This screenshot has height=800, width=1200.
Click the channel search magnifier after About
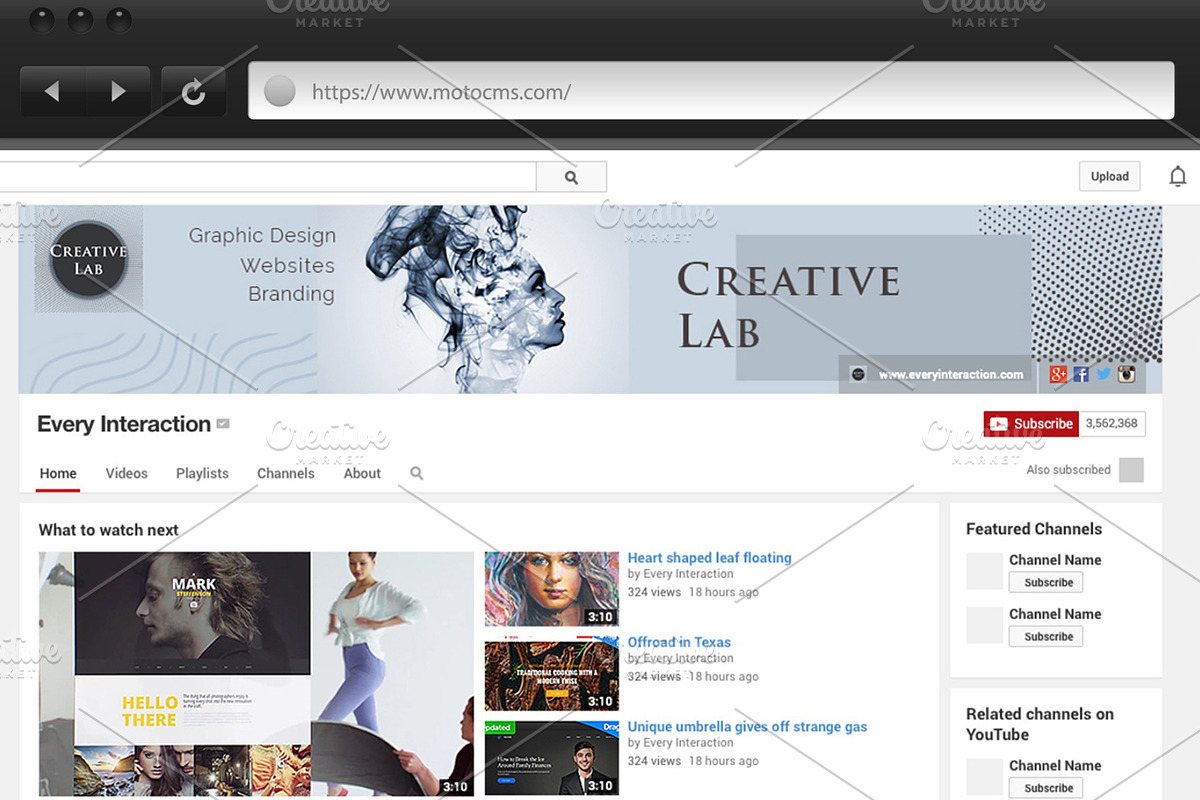(417, 473)
